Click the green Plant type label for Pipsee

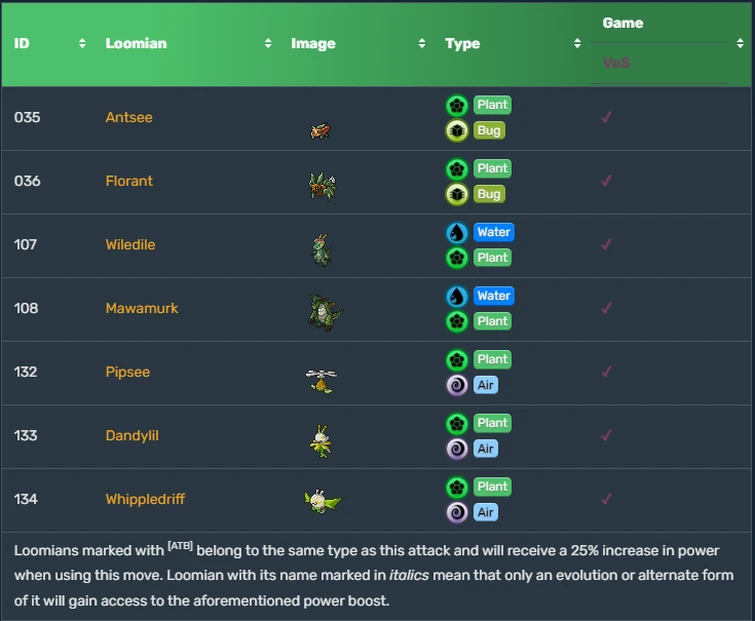coord(492,359)
